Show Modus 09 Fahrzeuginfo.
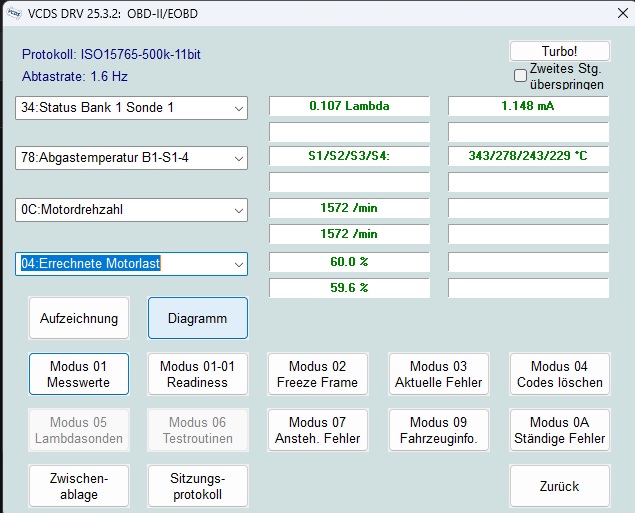Image resolution: width=635 pixels, height=513 pixels. pyautogui.click(x=438, y=430)
